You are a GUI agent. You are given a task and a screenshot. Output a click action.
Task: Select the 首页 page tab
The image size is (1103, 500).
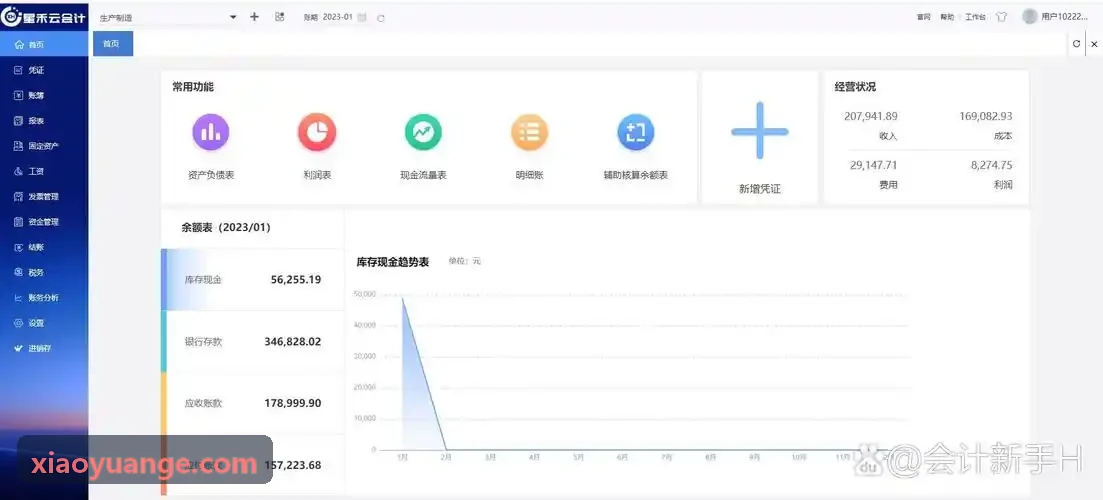click(x=113, y=44)
